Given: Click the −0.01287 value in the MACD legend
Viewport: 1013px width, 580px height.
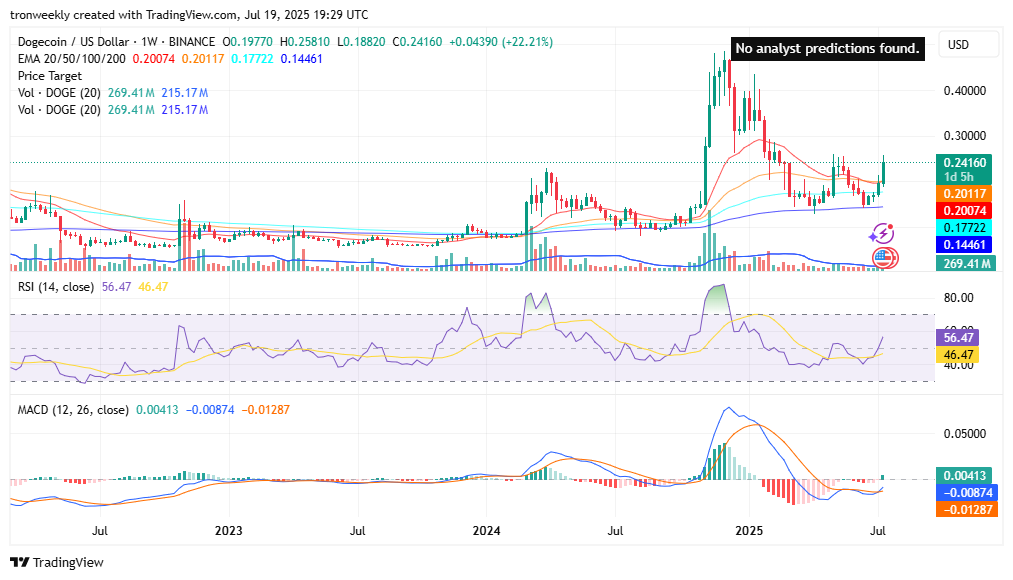Looking at the screenshot, I should (266, 410).
